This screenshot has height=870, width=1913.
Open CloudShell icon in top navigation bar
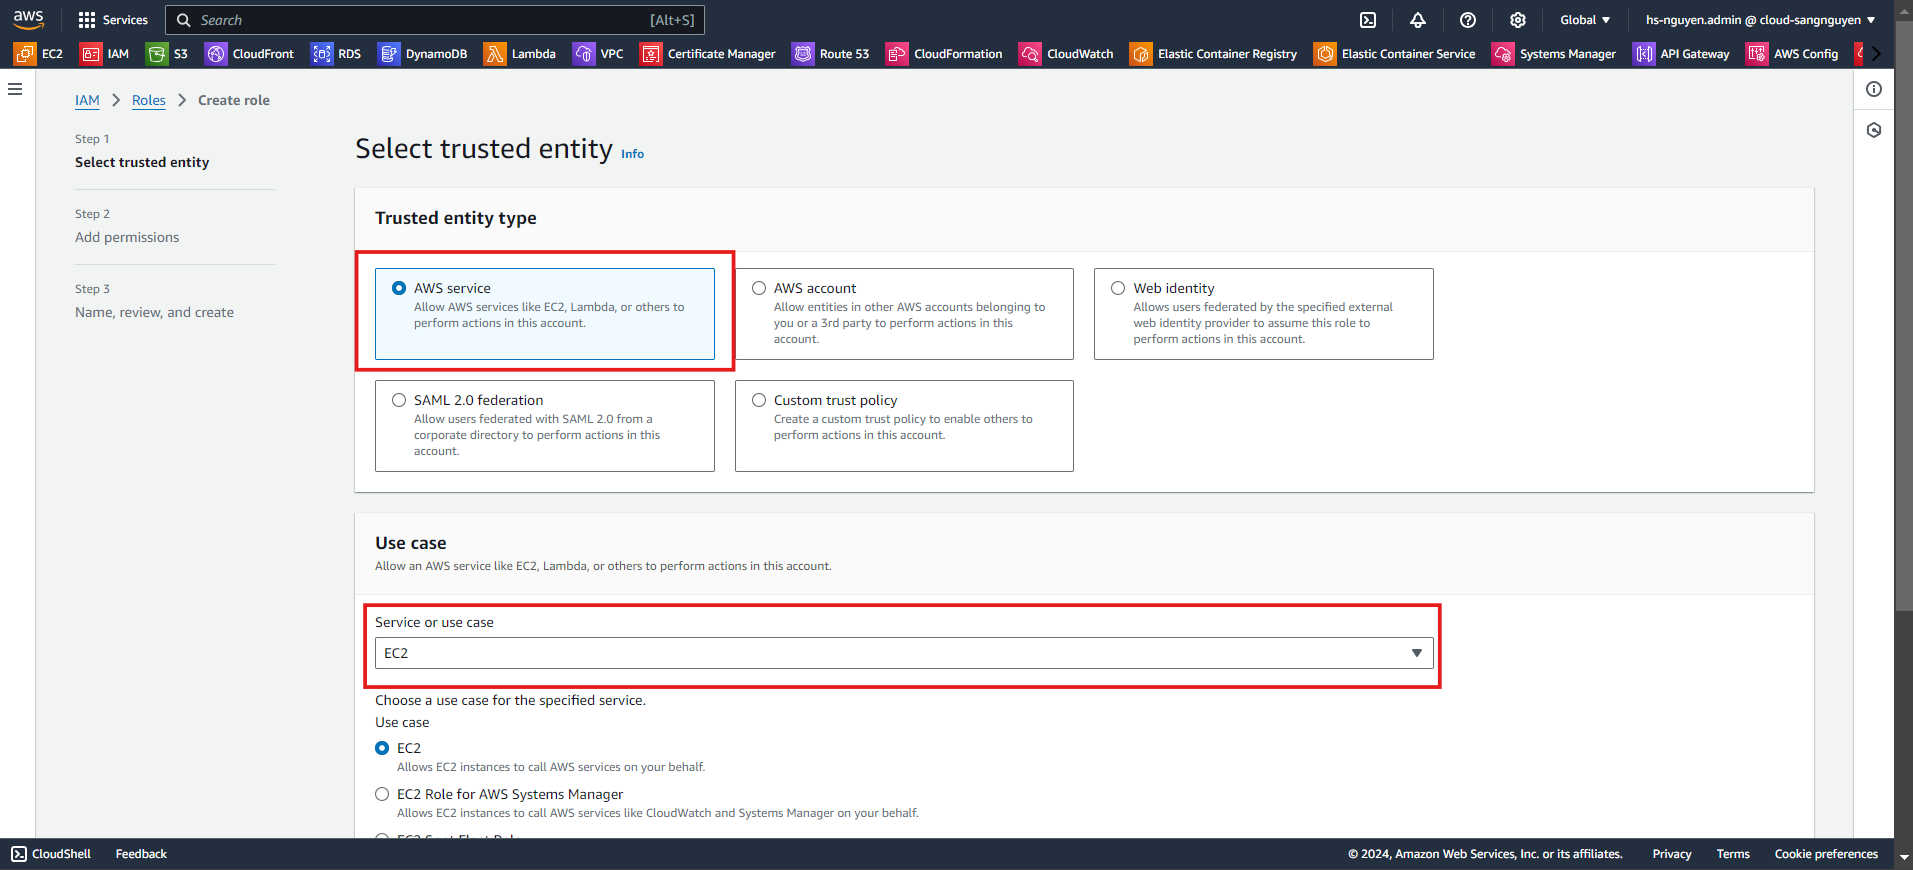(x=1368, y=20)
